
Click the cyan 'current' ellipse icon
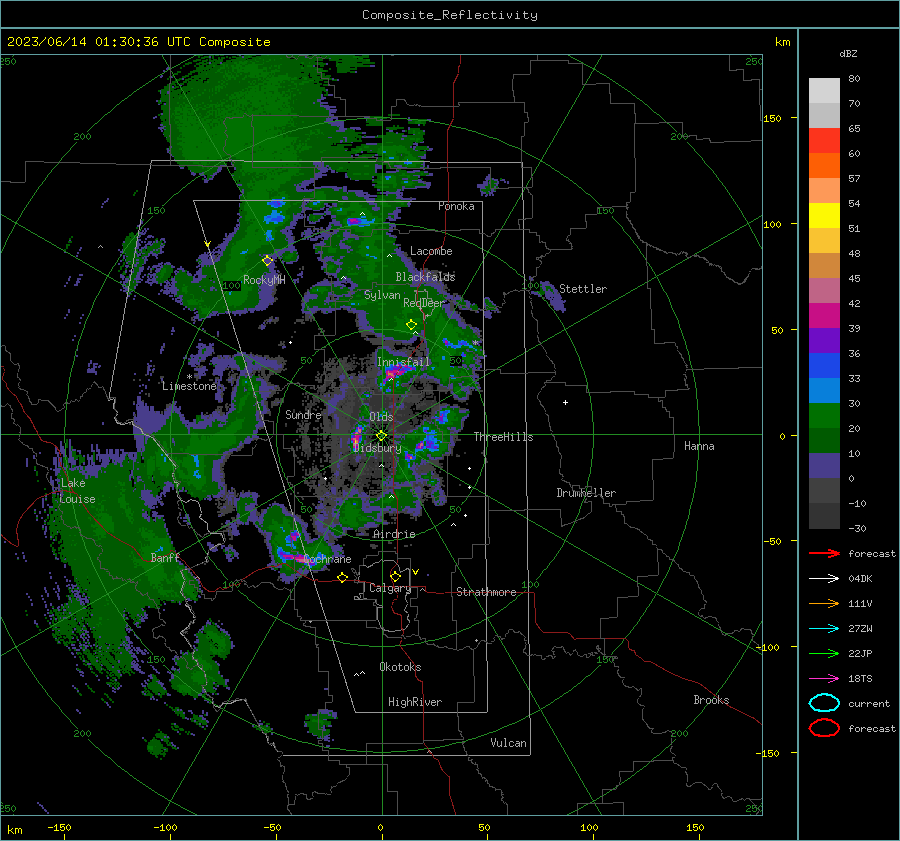824,703
